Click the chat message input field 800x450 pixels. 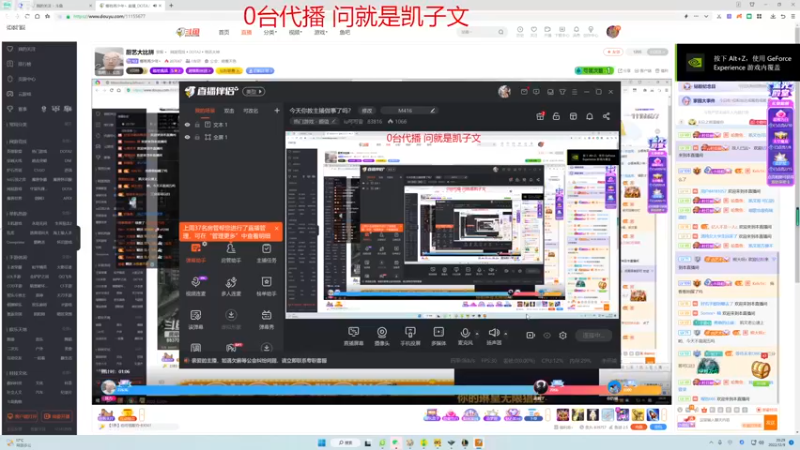point(730,421)
